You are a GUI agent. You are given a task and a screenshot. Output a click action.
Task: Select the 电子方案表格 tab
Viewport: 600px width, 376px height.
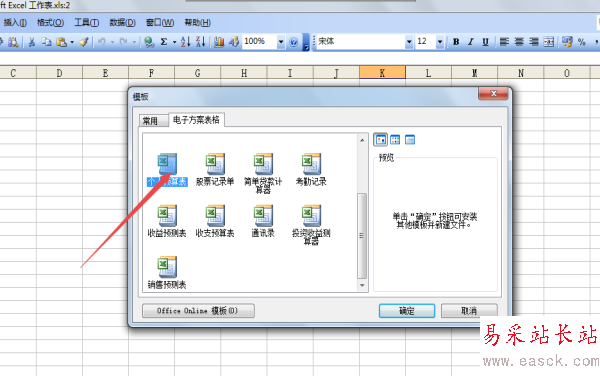[196, 120]
